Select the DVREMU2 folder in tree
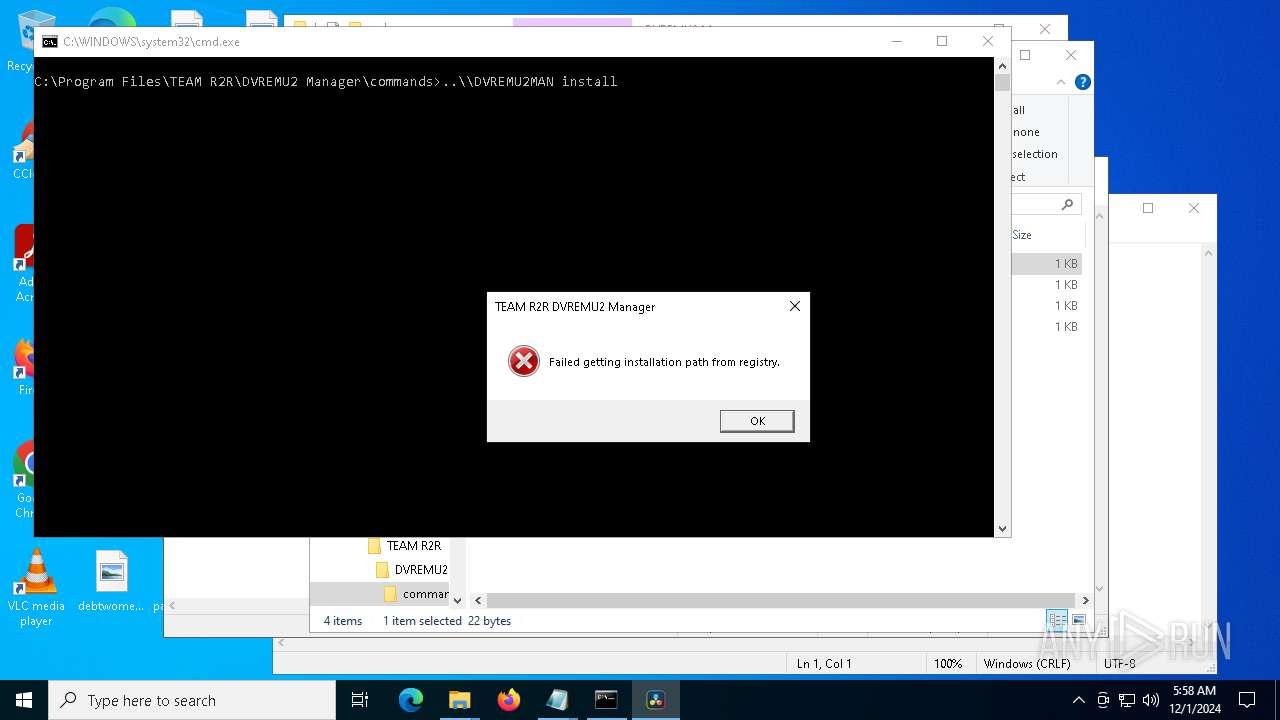1280x720 pixels. [411, 570]
